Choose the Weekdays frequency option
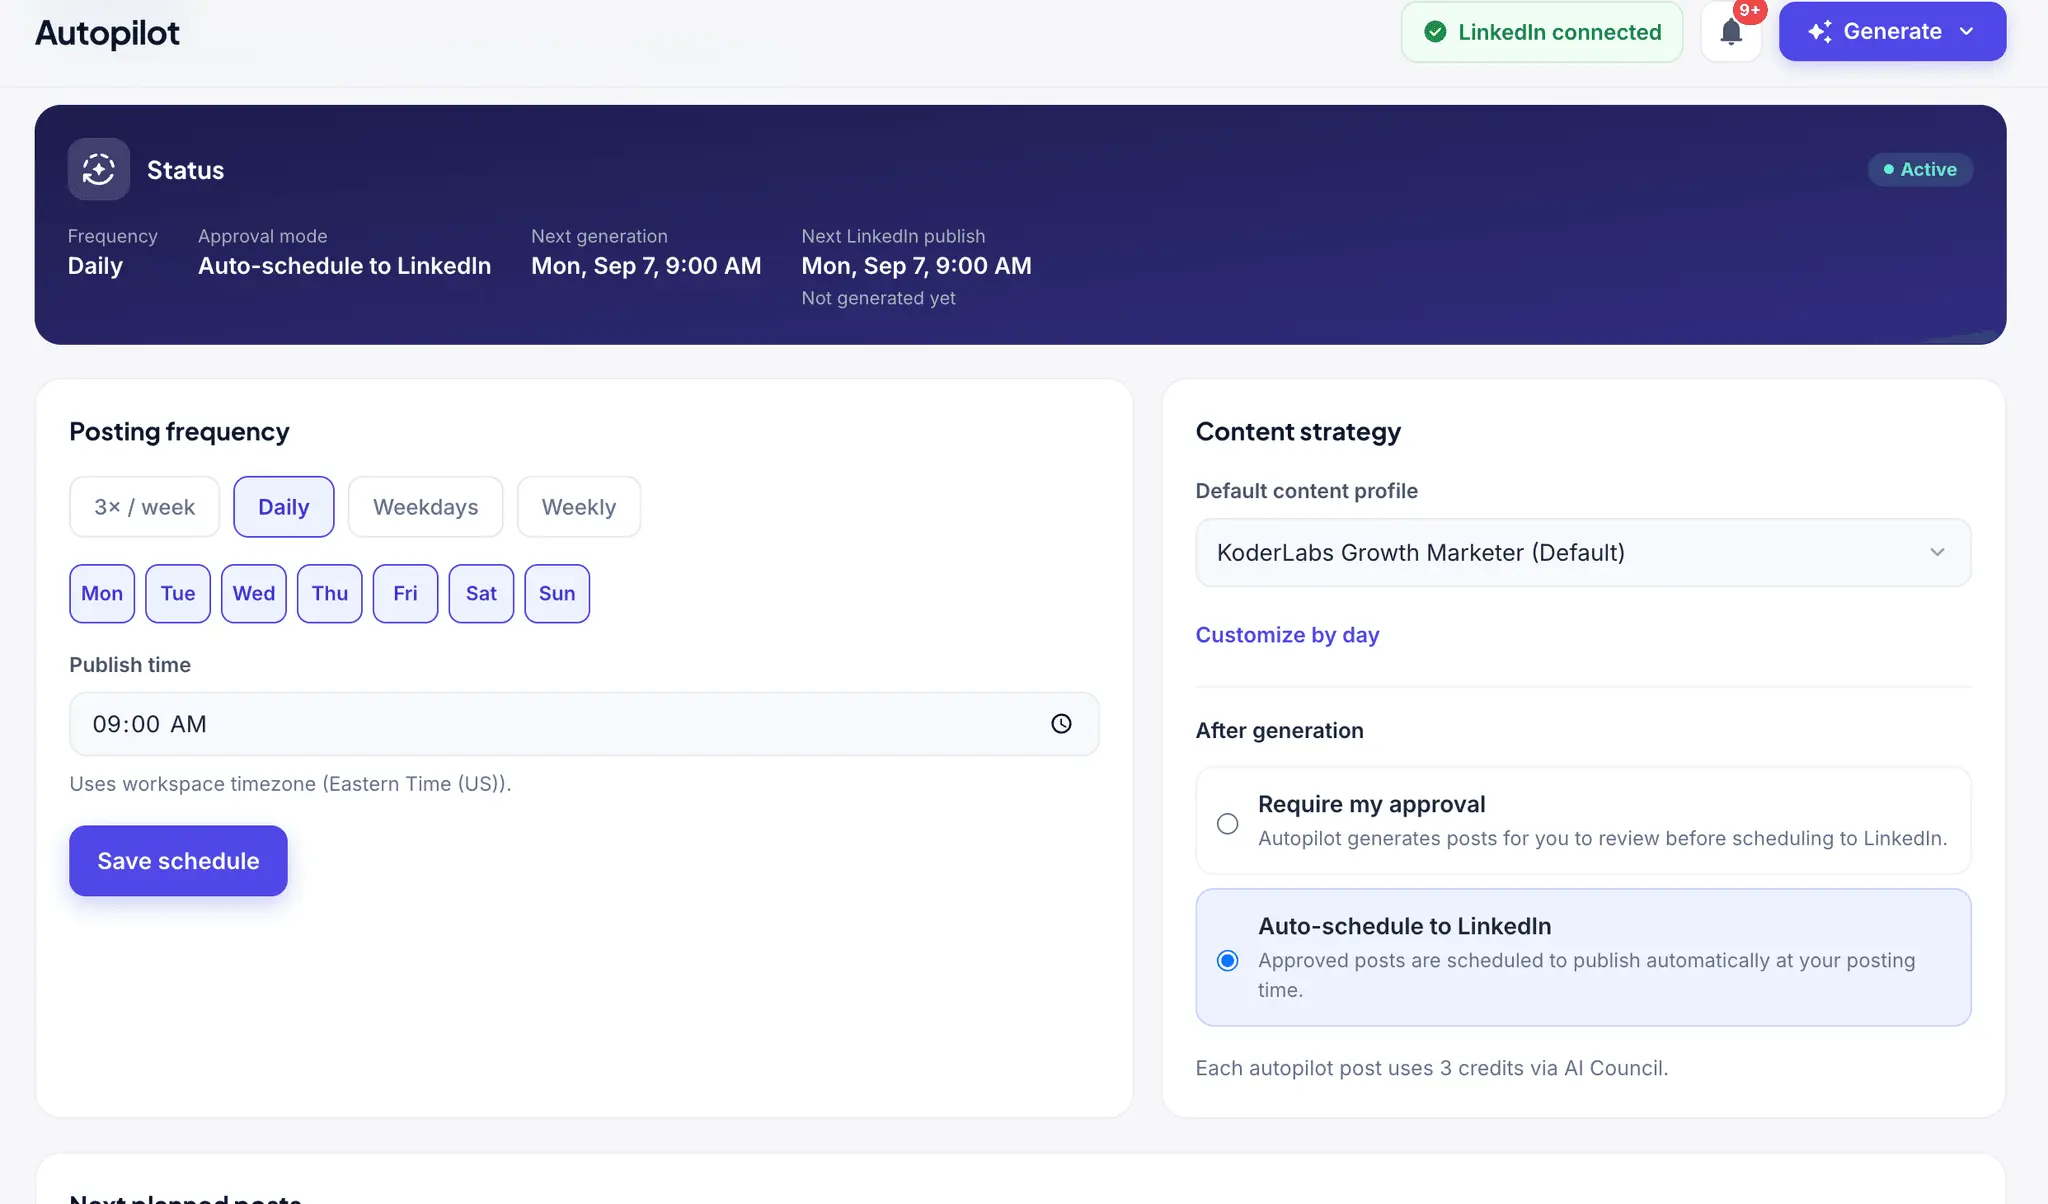 pyautogui.click(x=426, y=507)
